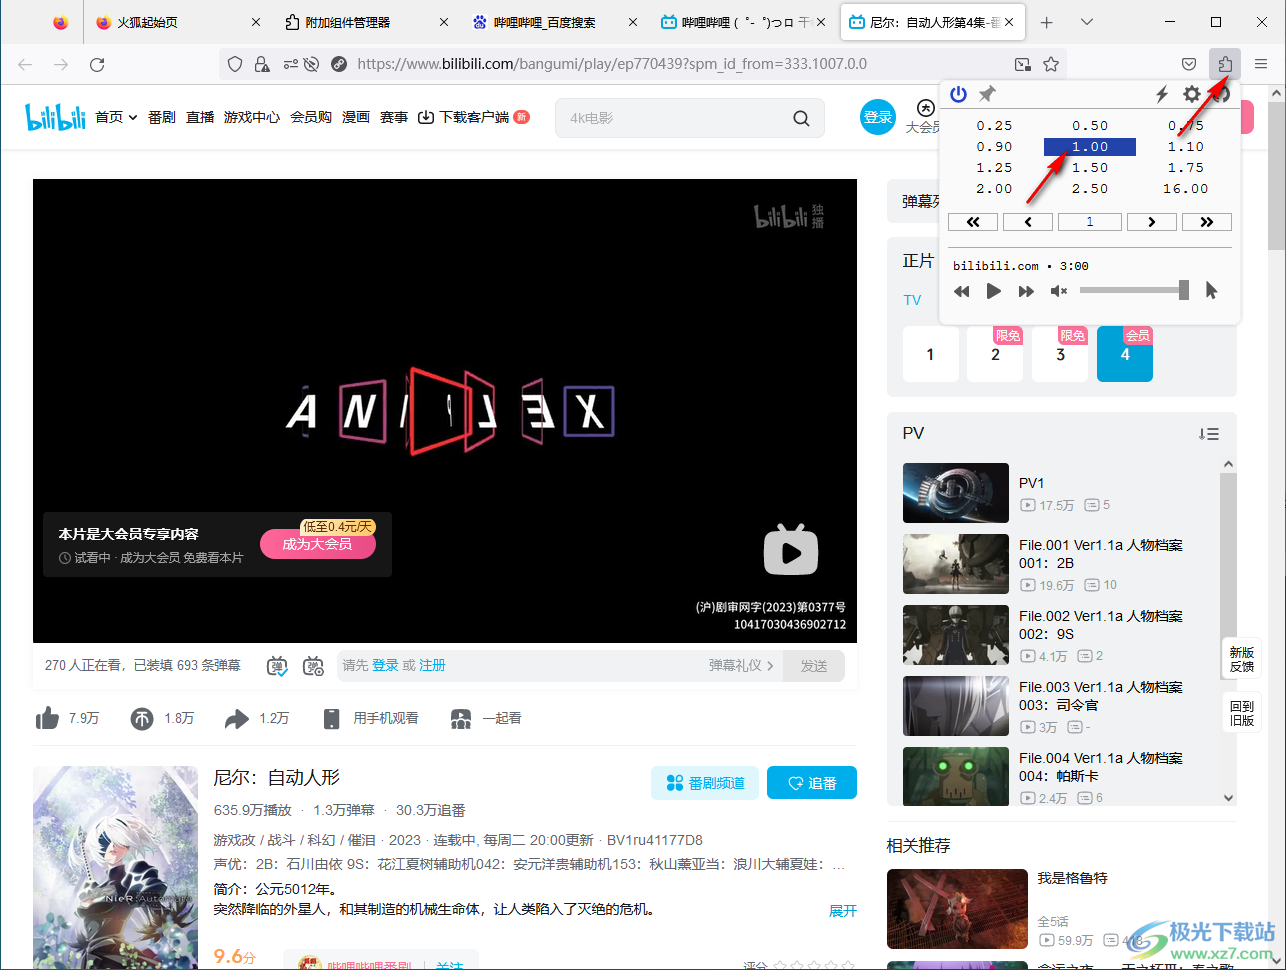Expand 首页 dropdown menu
This screenshot has width=1286, height=970.
pos(116,117)
